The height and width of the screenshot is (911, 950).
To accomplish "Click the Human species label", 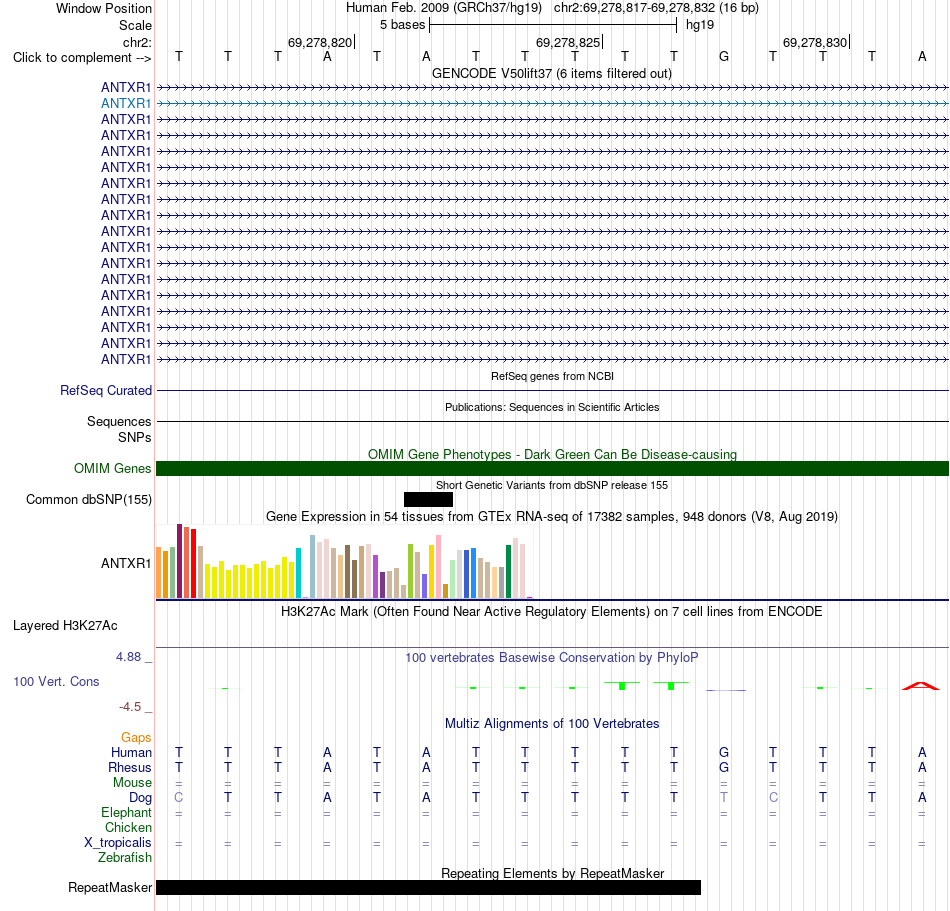I will 131,752.
